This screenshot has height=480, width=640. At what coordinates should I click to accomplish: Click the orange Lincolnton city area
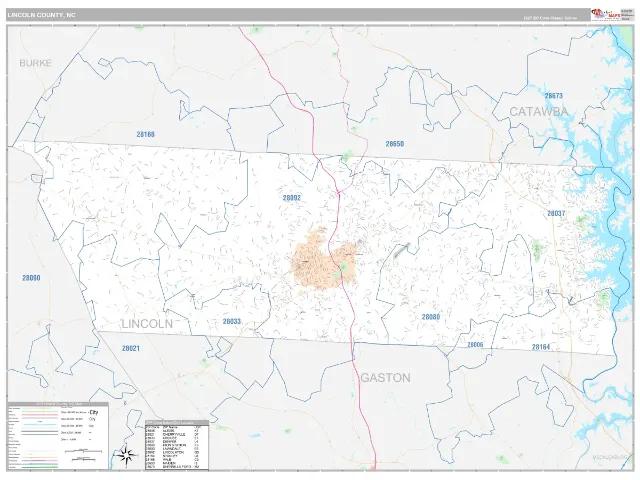(x=322, y=261)
